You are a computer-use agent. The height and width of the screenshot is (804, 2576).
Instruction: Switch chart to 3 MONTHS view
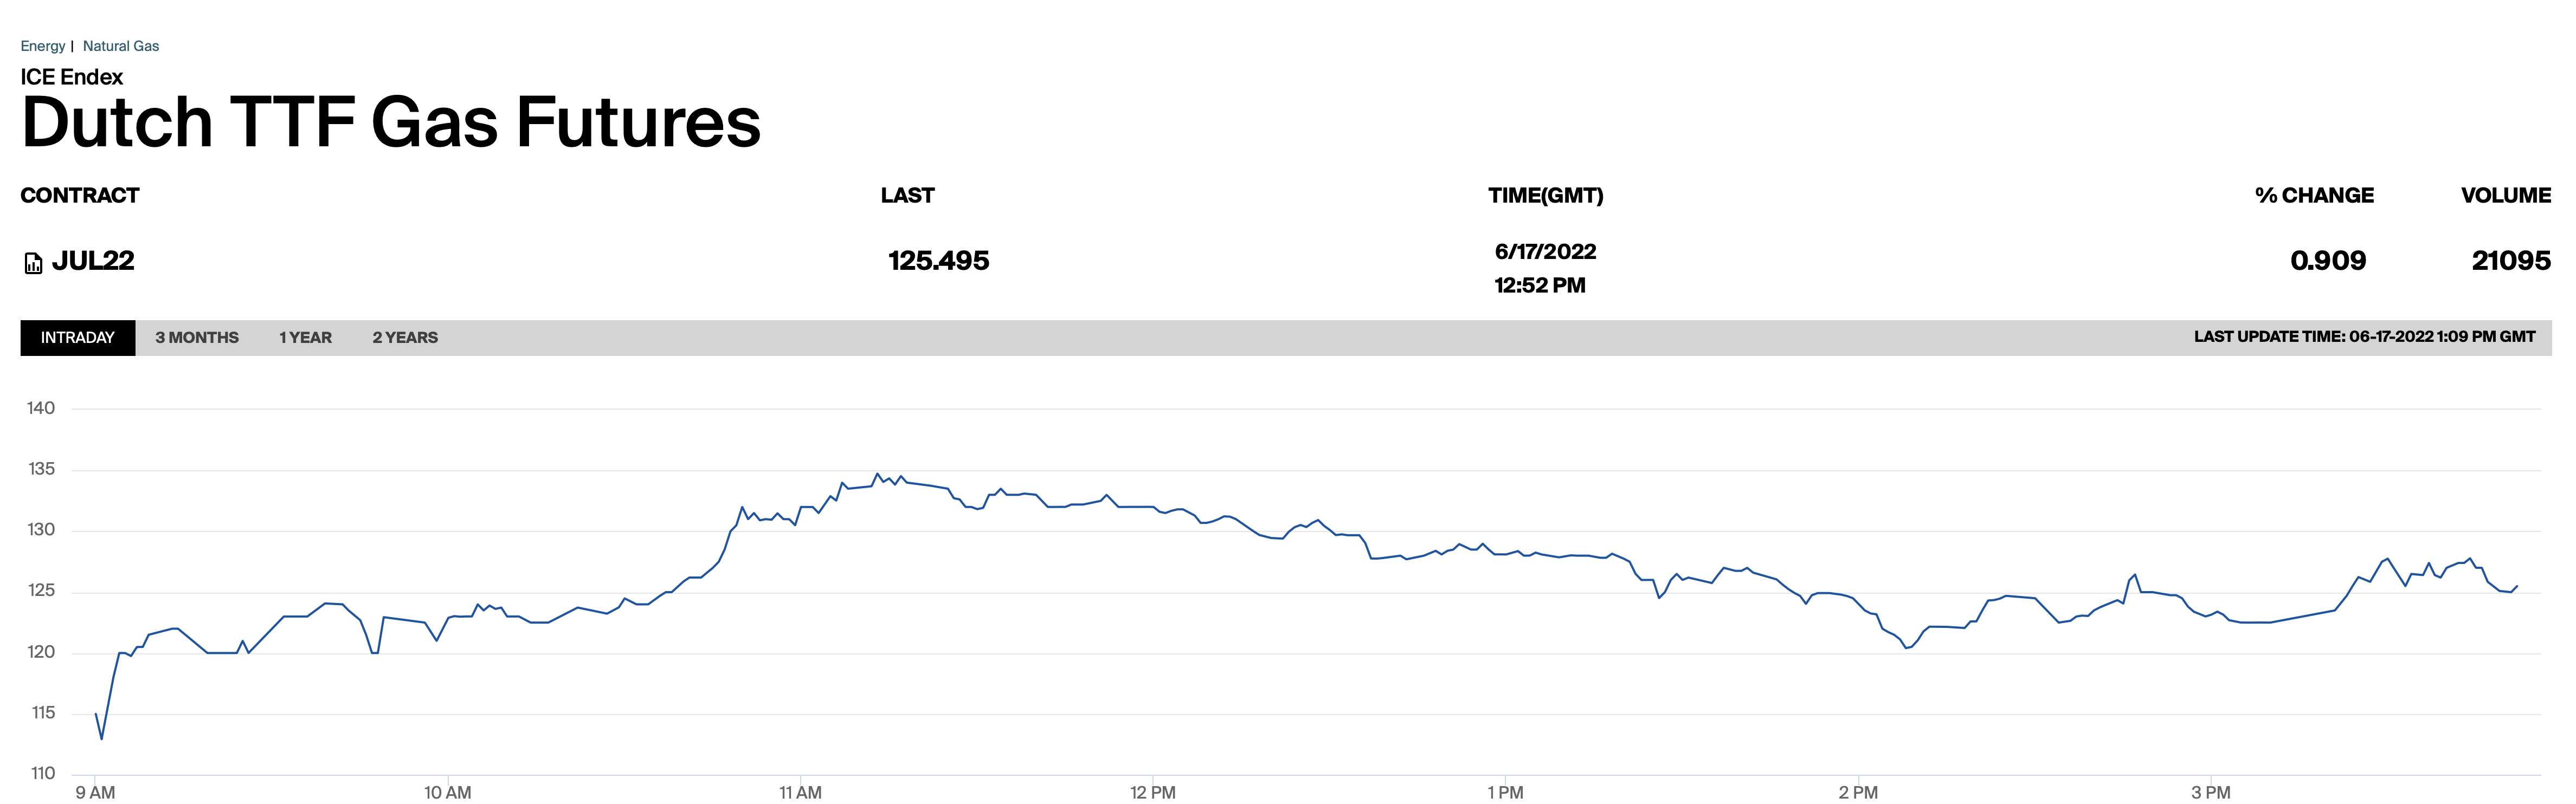[196, 338]
